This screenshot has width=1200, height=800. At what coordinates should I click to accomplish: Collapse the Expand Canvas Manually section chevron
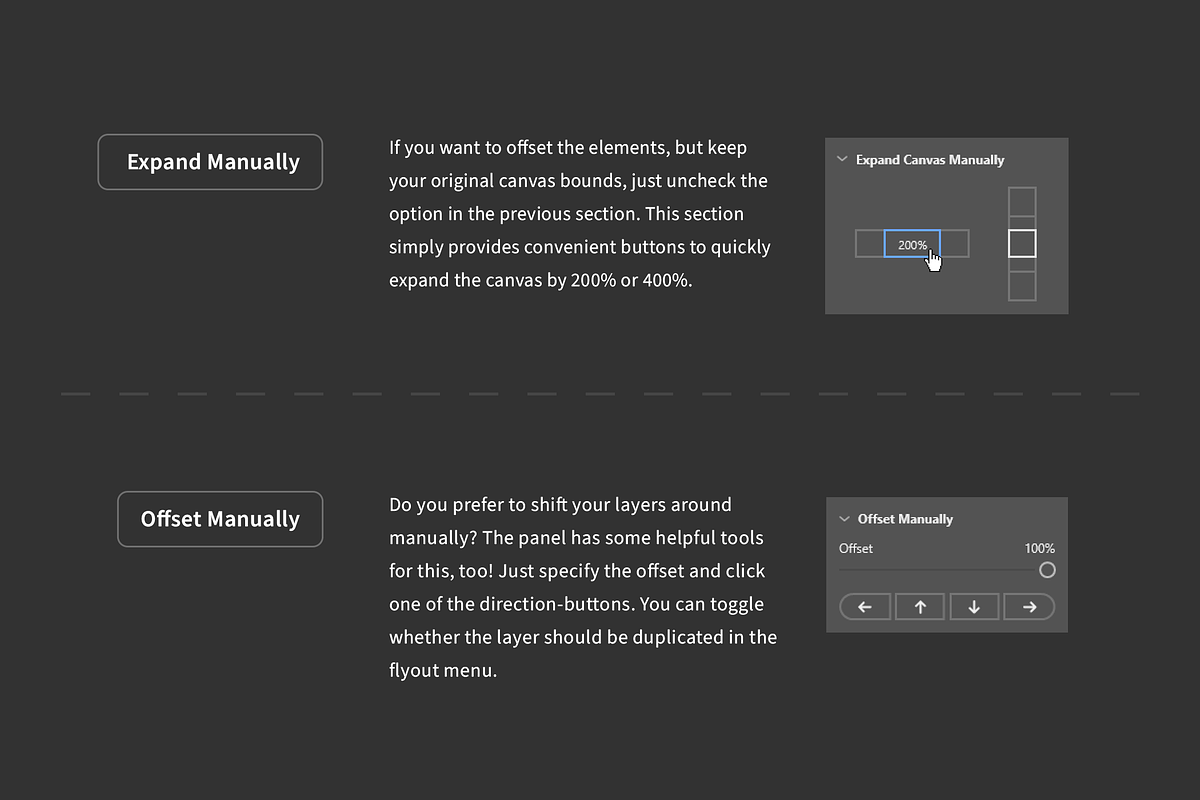coord(842,159)
